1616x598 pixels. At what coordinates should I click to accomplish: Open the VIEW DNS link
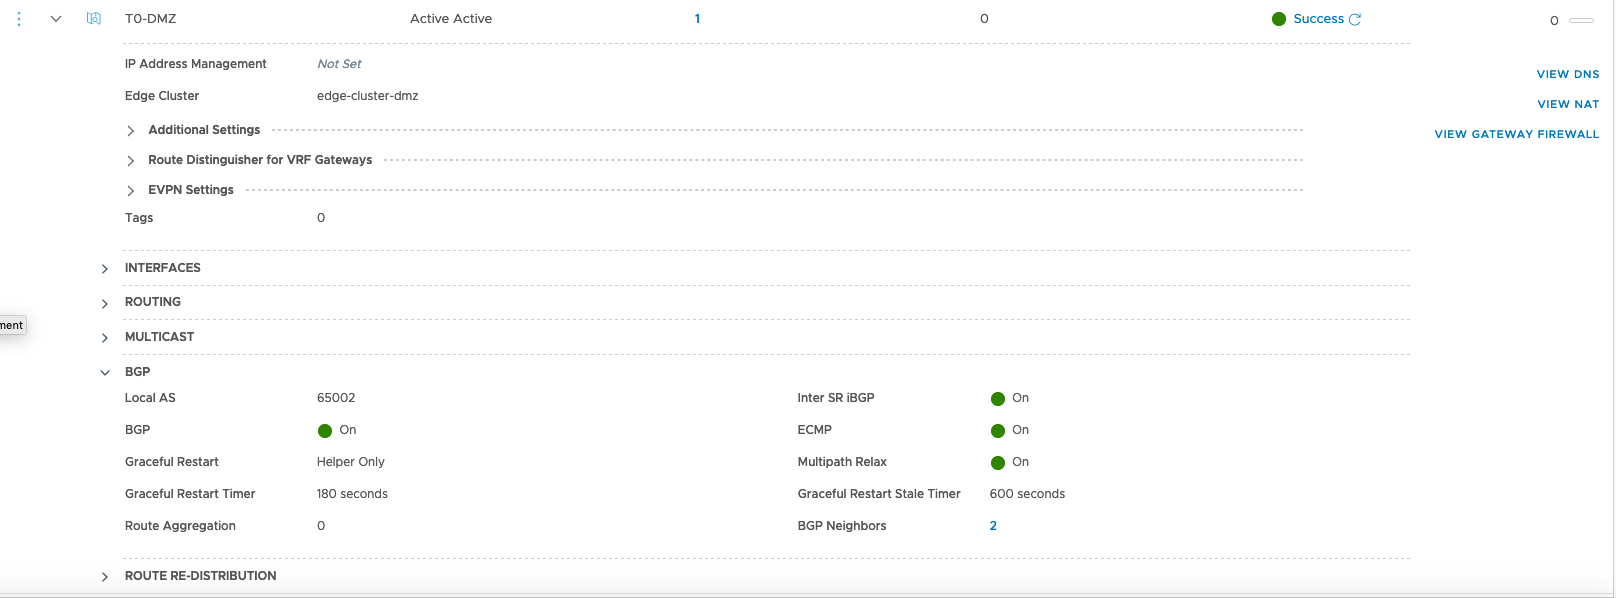(1567, 74)
